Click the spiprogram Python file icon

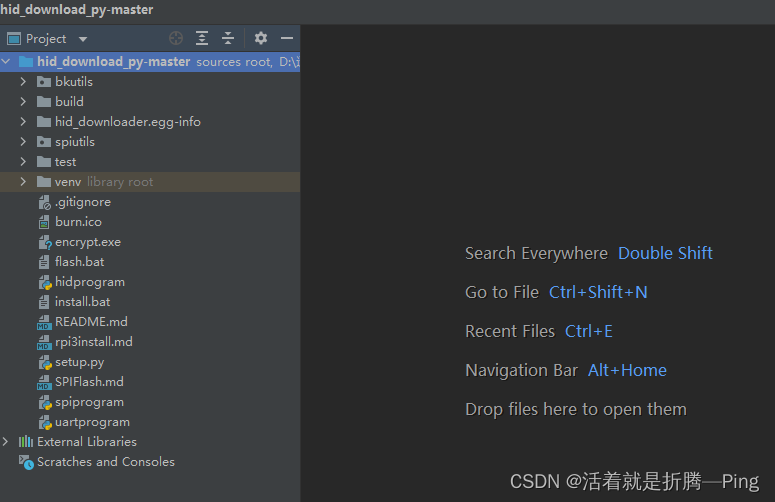point(45,402)
